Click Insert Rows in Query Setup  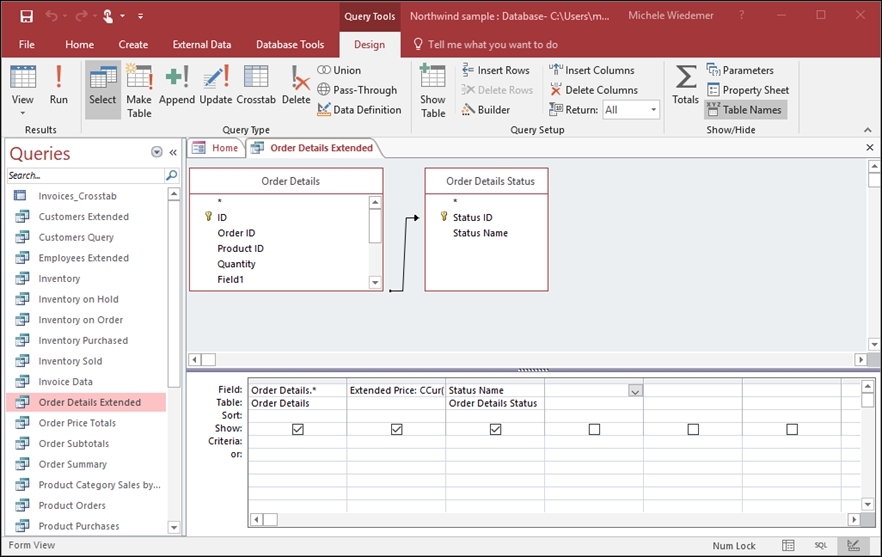tap(496, 70)
